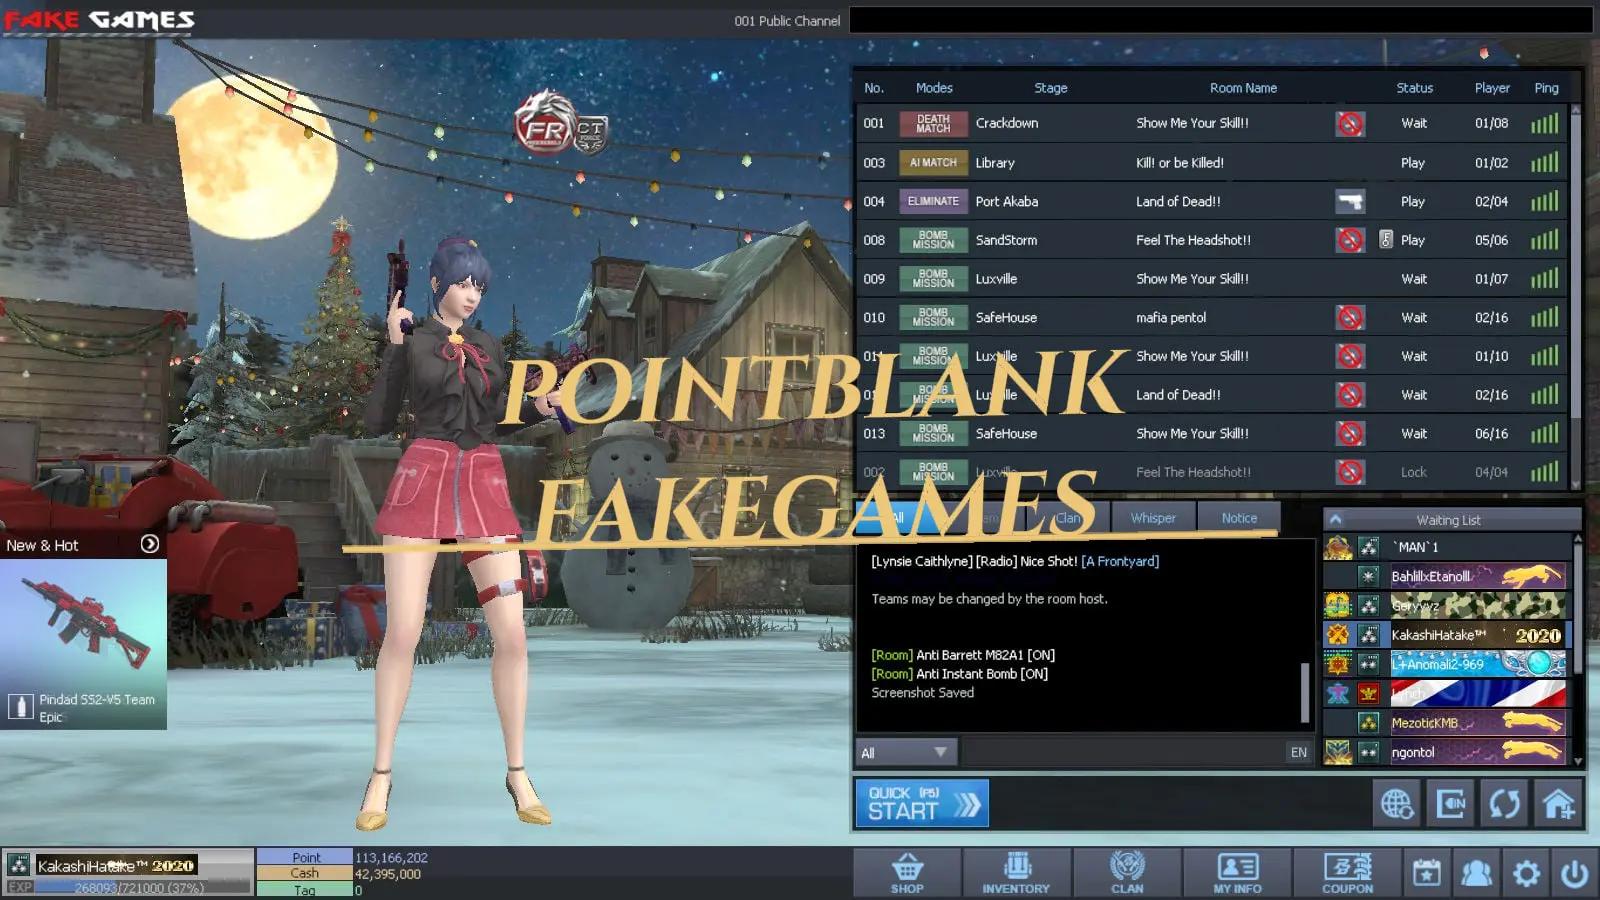This screenshot has width=1600, height=900.
Task: Click the chat log scrollbar
Action: 1304,692
